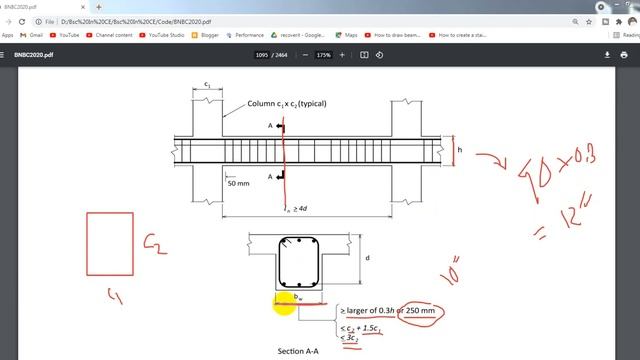640x360 pixels.
Task: View site information icon
Action: [x=38, y=22]
